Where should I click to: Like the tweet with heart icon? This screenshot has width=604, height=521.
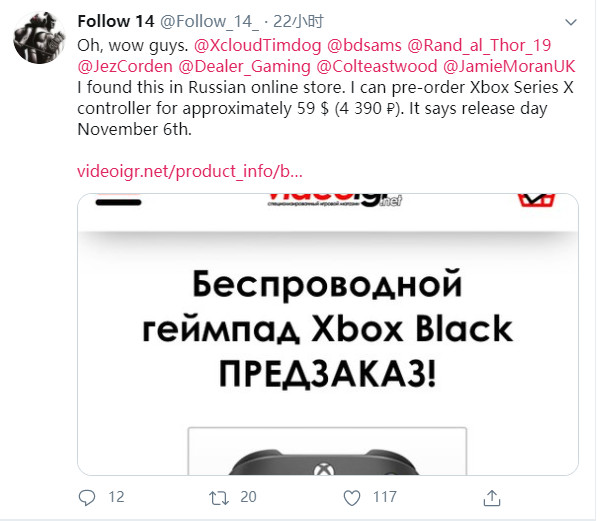352,498
